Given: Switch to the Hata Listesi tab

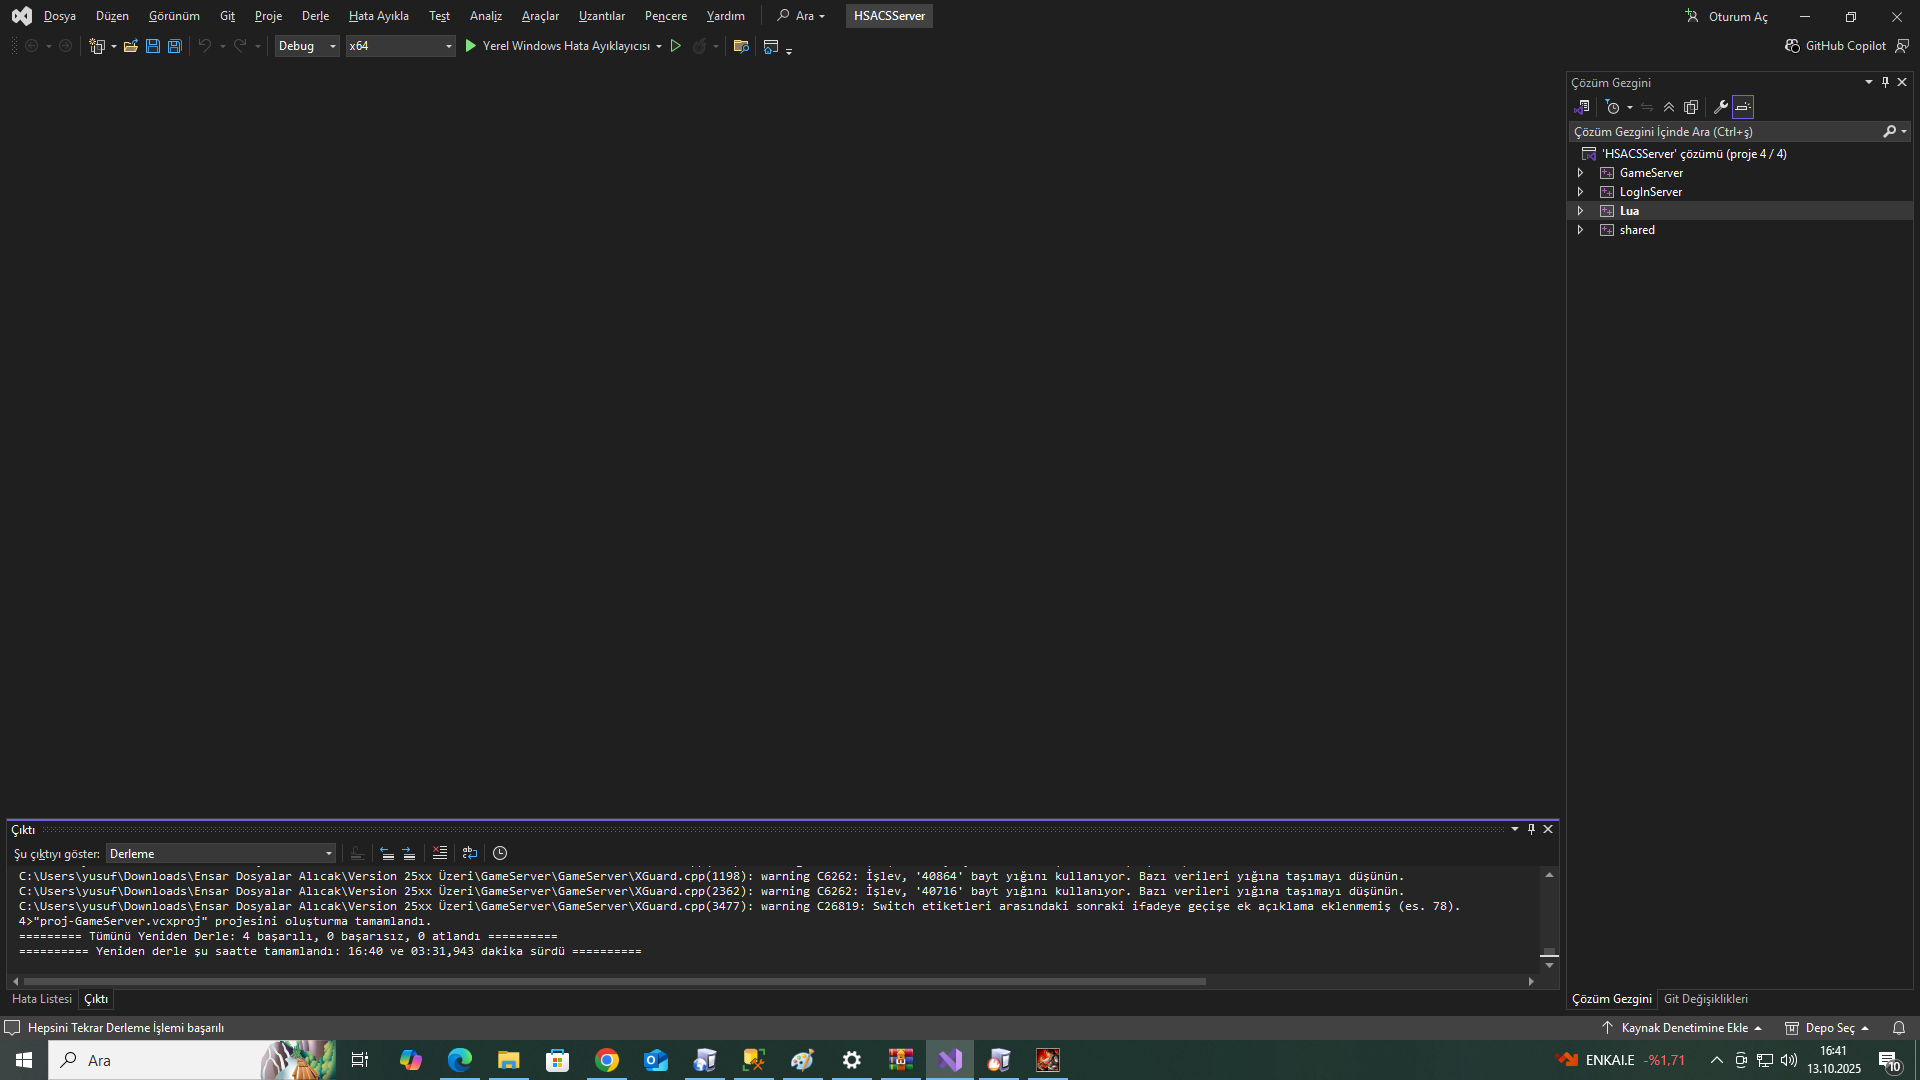Looking at the screenshot, I should (42, 999).
